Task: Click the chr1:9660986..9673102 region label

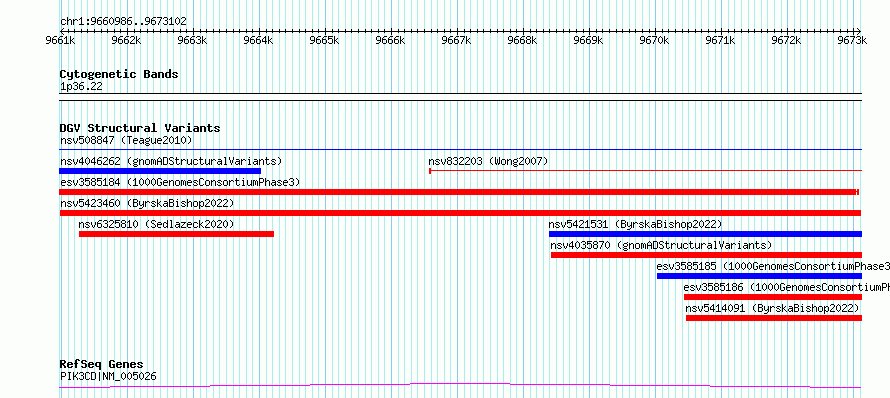Action: [123, 22]
